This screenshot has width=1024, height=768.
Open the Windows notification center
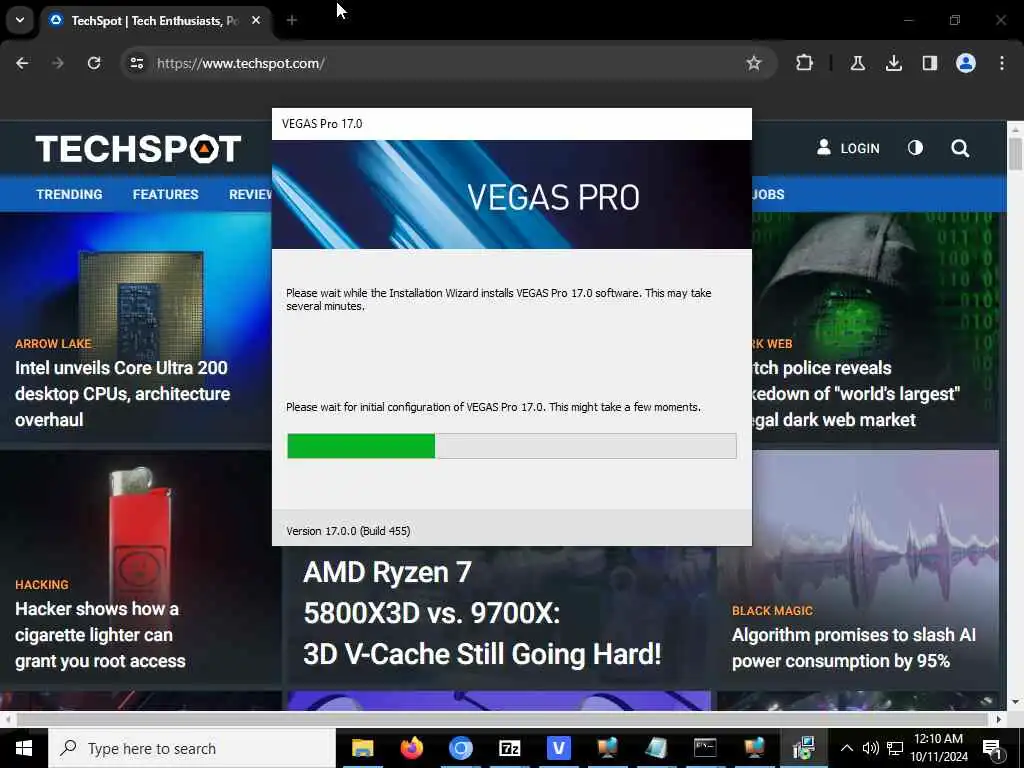click(993, 749)
